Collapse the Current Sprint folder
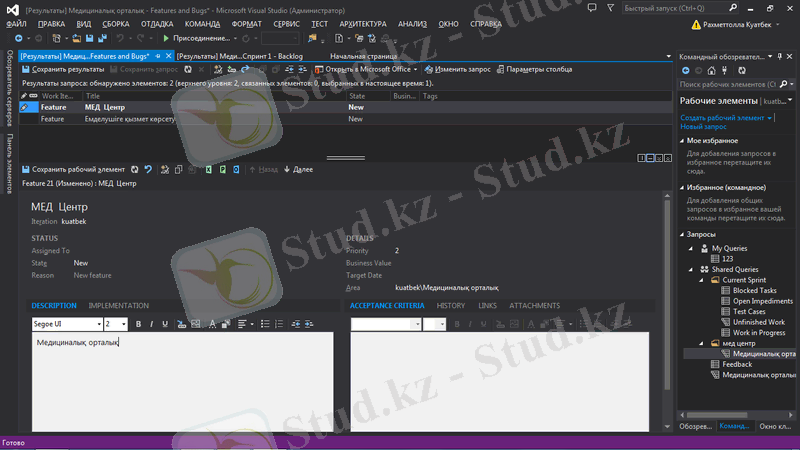The height and width of the screenshot is (450, 800). [x=702, y=280]
